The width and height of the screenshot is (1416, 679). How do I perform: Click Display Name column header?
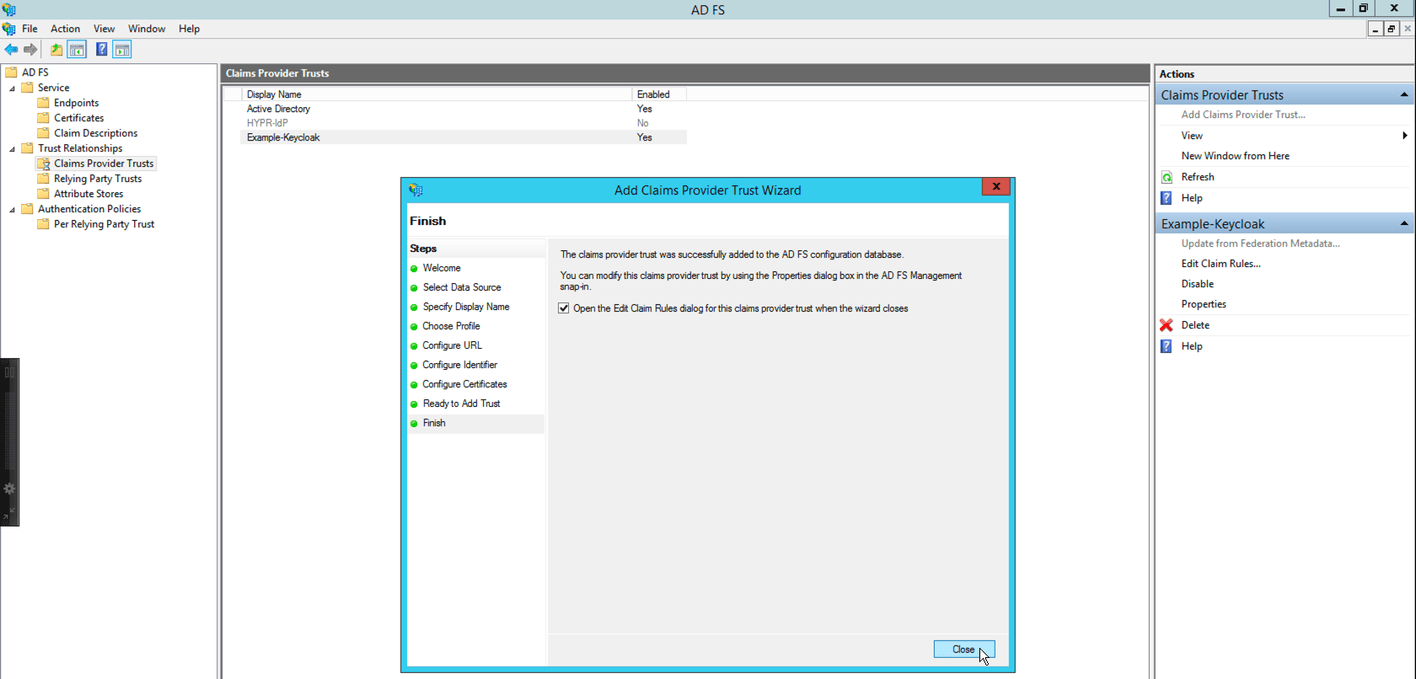coord(437,94)
